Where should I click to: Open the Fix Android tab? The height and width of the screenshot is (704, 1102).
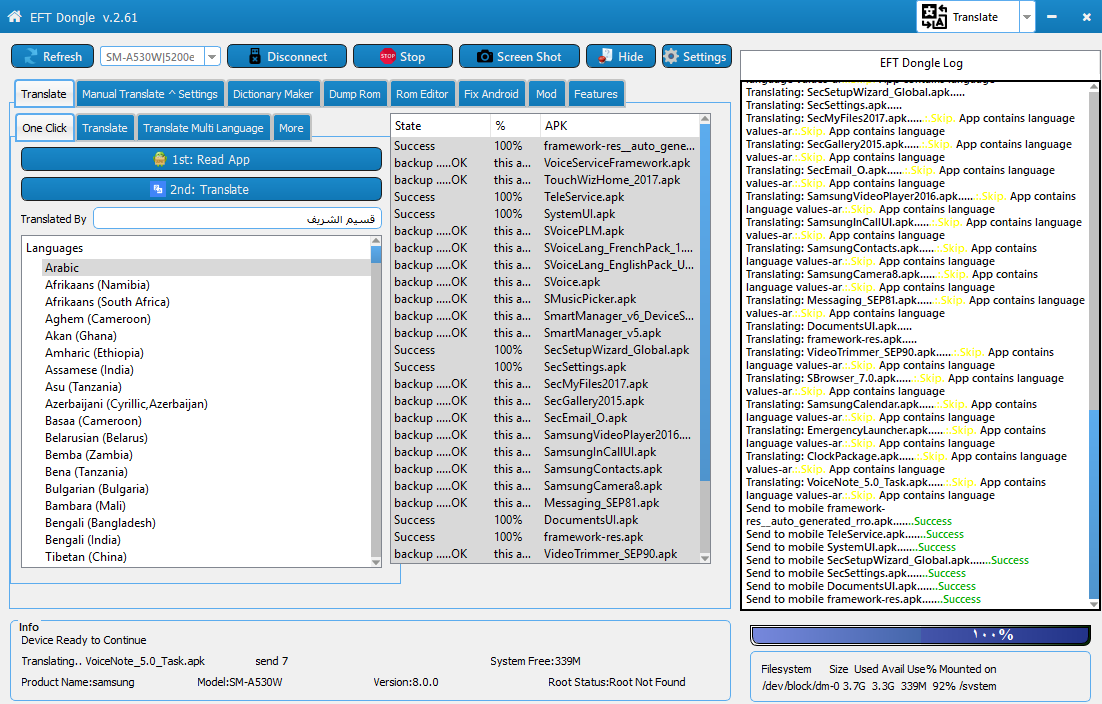tap(491, 93)
